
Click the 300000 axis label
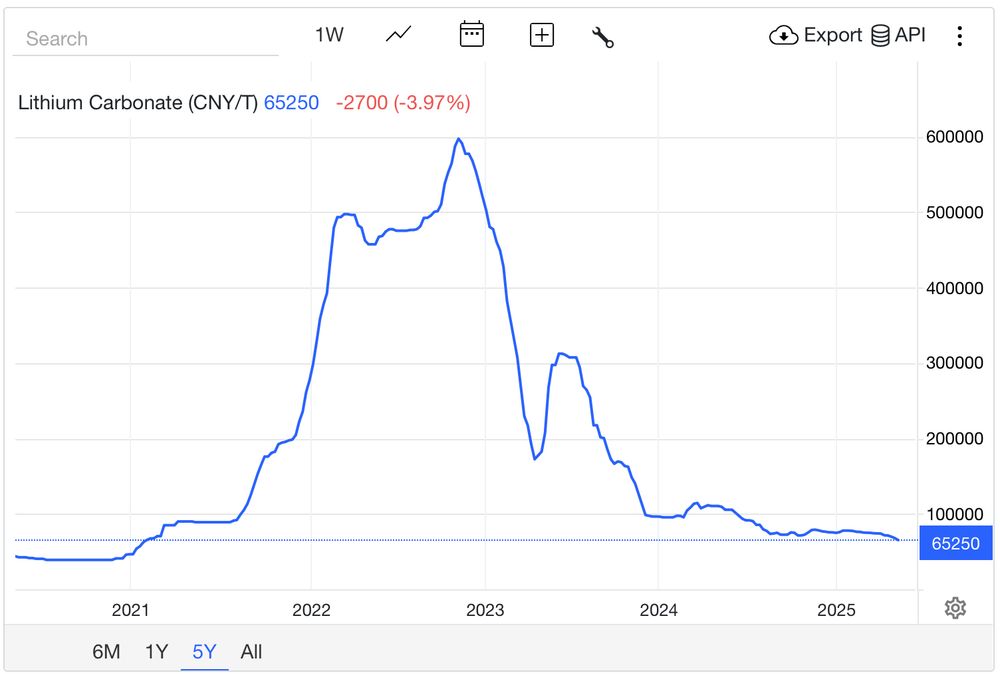click(954, 363)
